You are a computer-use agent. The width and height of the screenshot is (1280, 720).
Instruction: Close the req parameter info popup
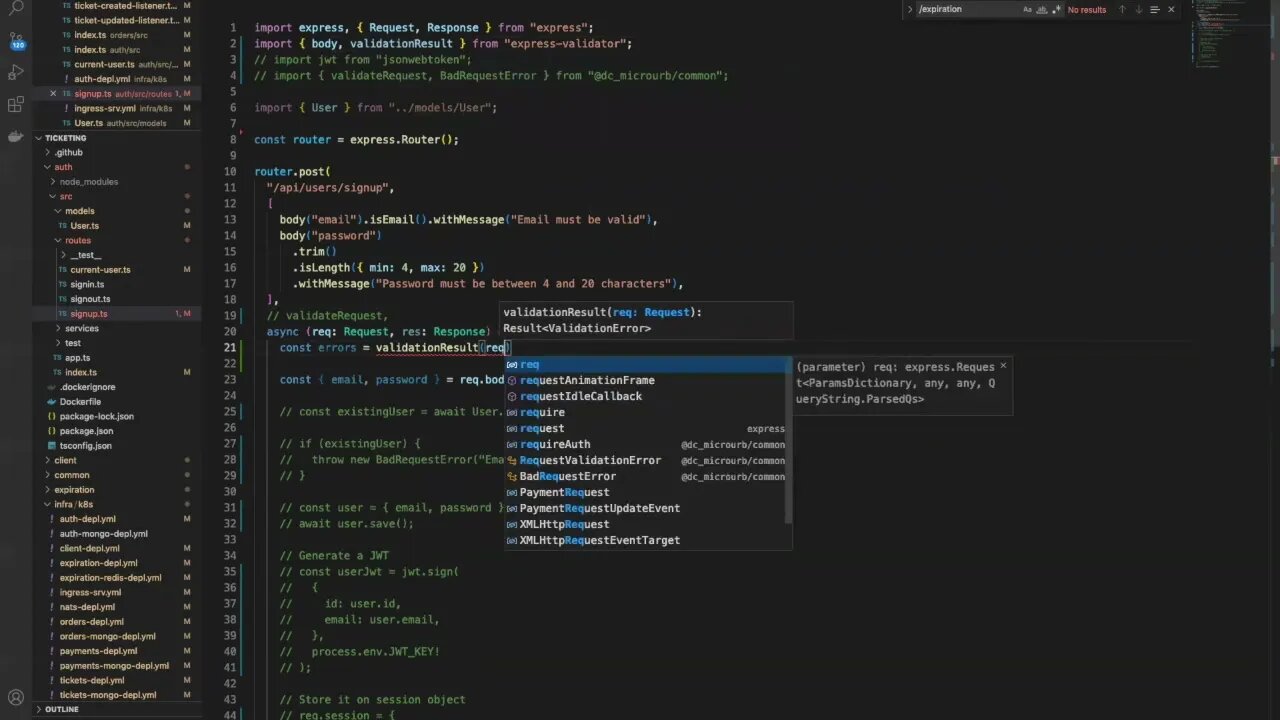pos(1003,366)
